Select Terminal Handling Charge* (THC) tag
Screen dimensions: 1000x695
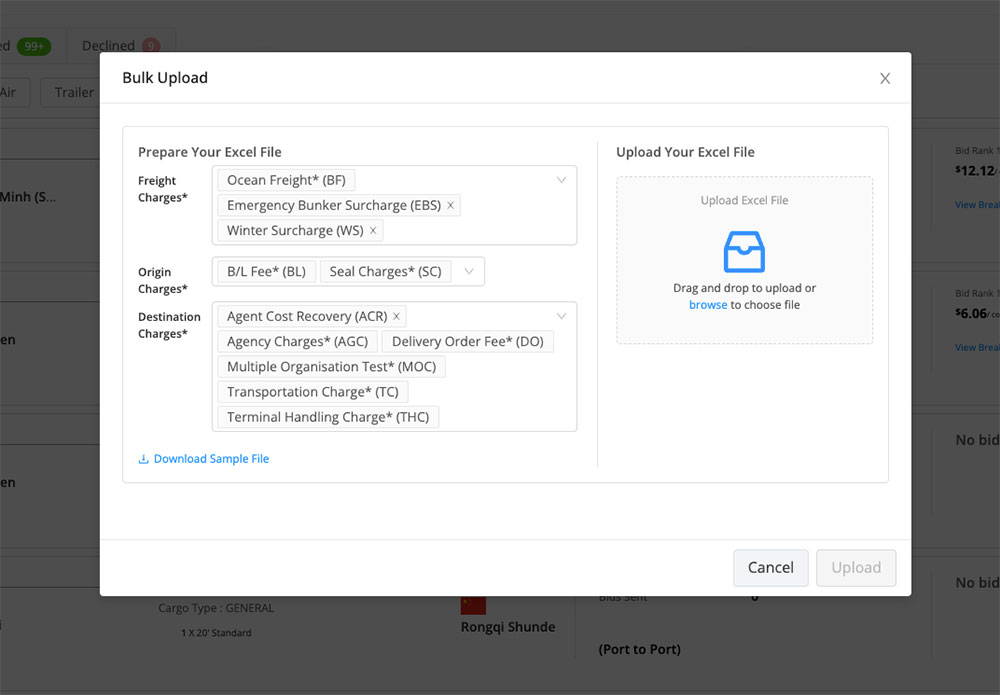(328, 417)
